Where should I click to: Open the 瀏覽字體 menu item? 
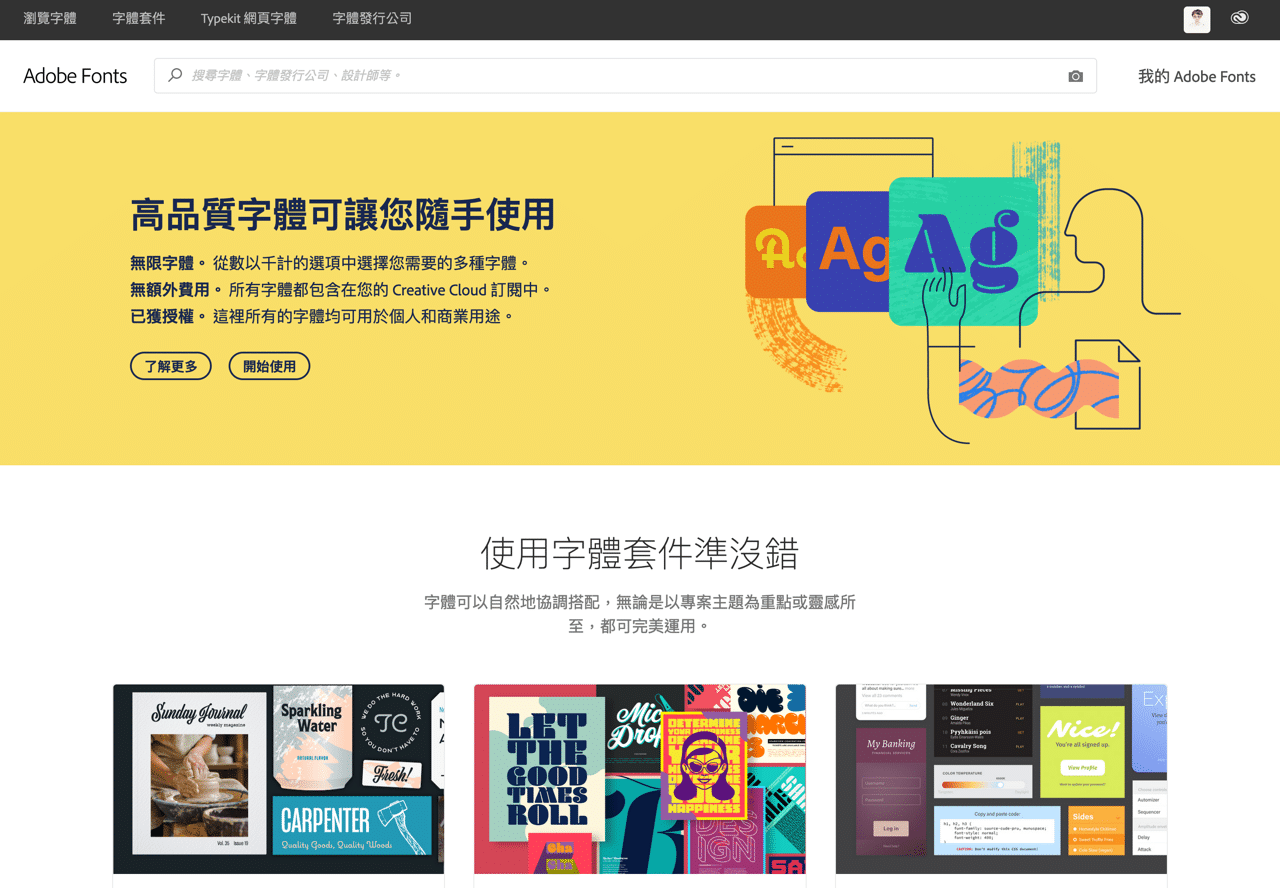[x=50, y=18]
